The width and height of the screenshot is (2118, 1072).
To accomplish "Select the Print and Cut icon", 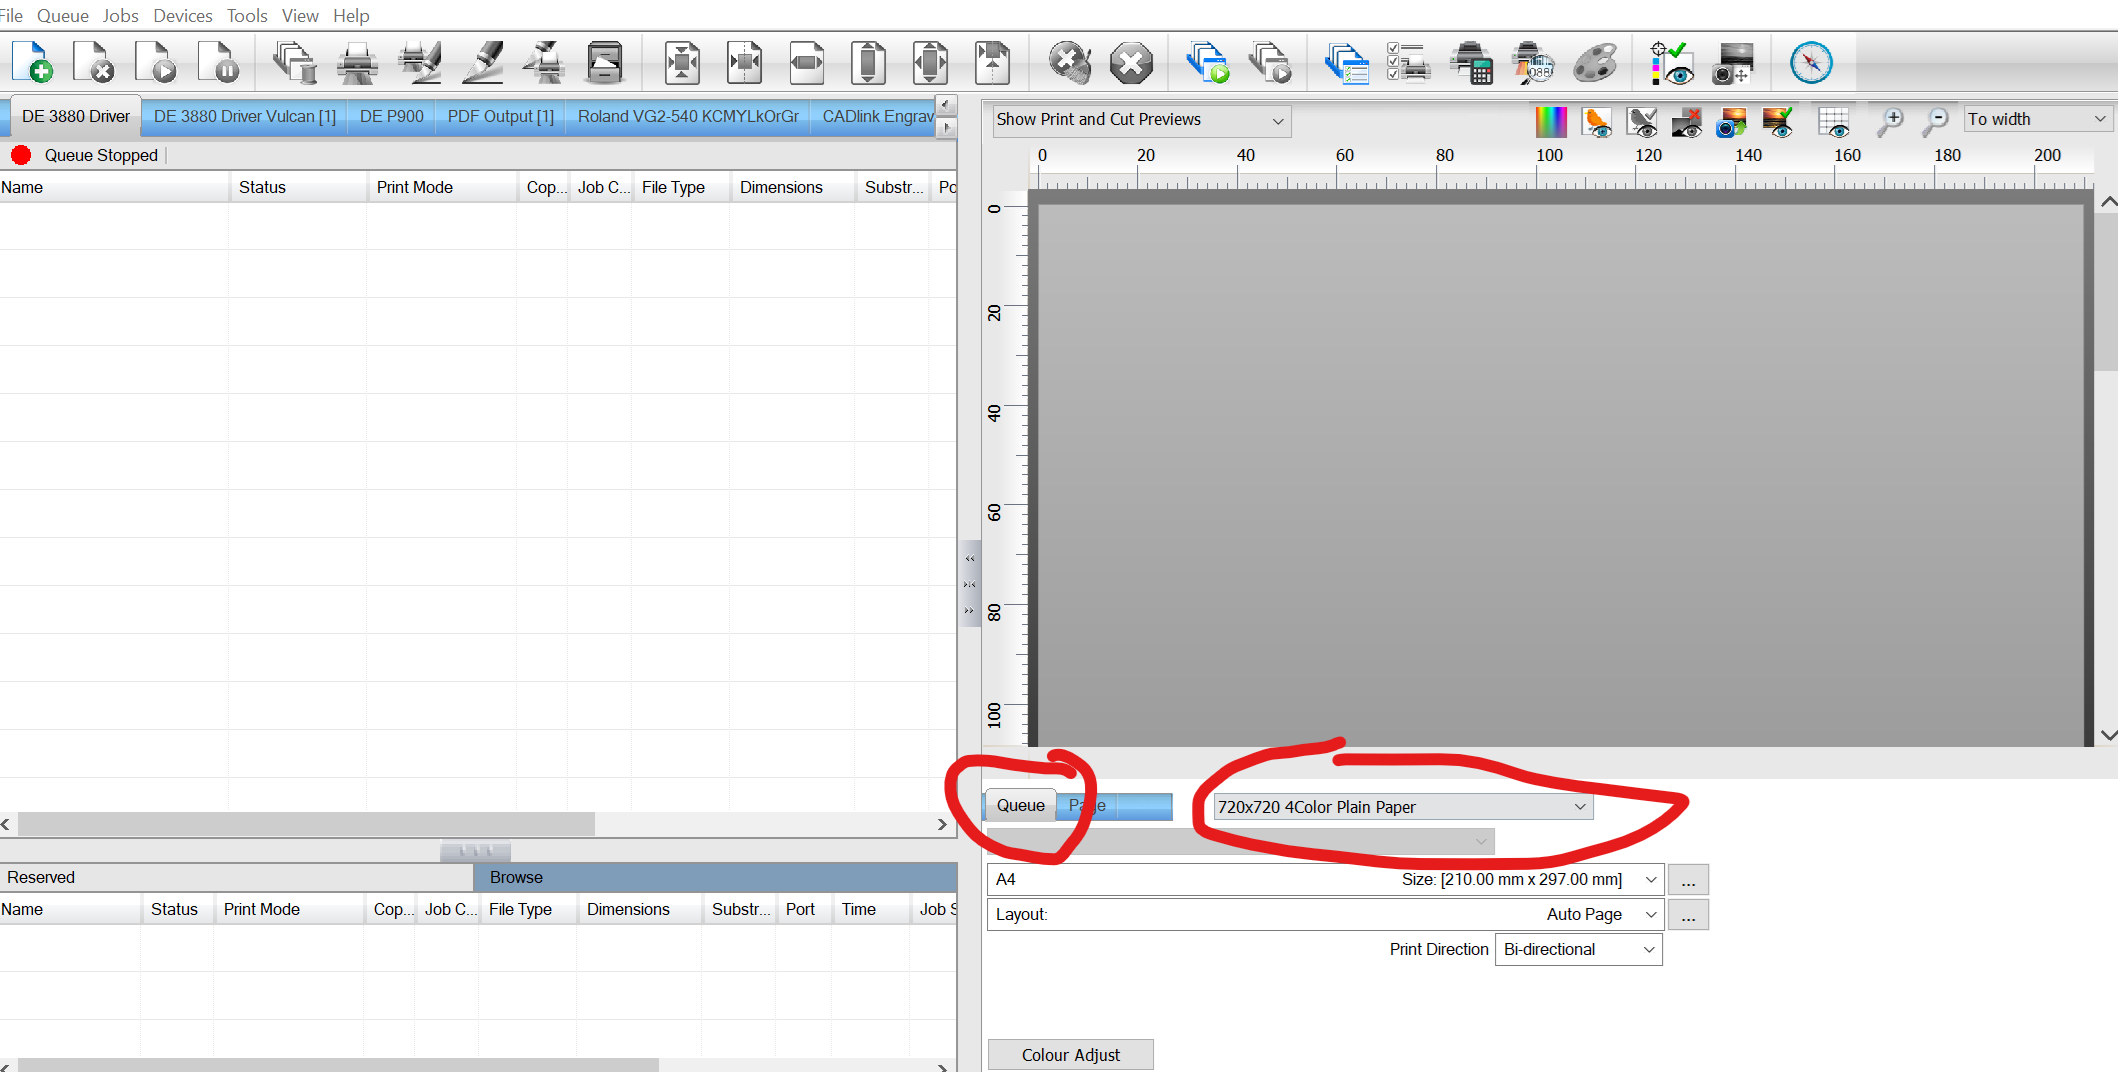I will (420, 62).
